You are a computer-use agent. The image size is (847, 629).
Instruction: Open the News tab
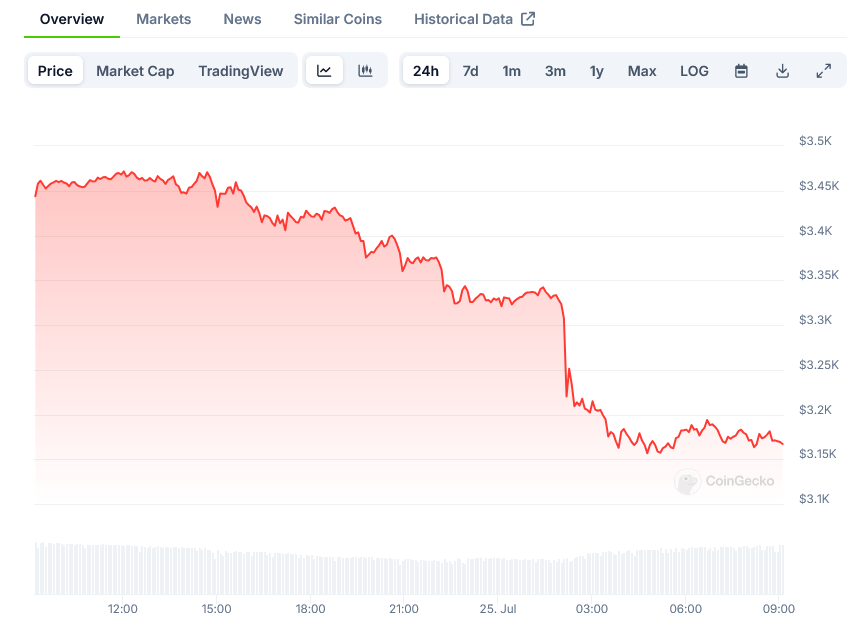pyautogui.click(x=242, y=19)
